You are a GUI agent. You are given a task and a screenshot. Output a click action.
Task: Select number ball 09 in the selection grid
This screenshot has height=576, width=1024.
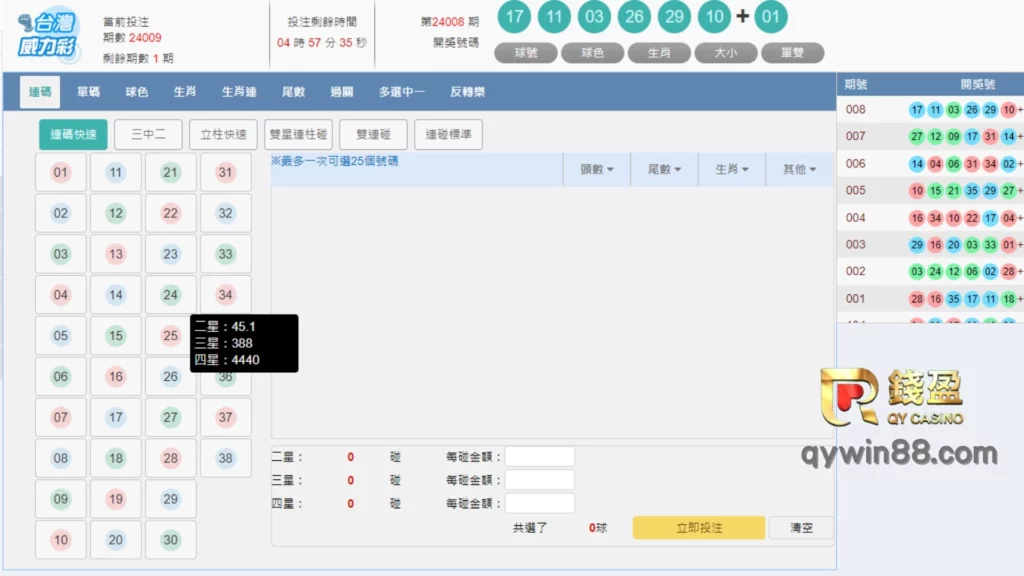pyautogui.click(x=61, y=499)
